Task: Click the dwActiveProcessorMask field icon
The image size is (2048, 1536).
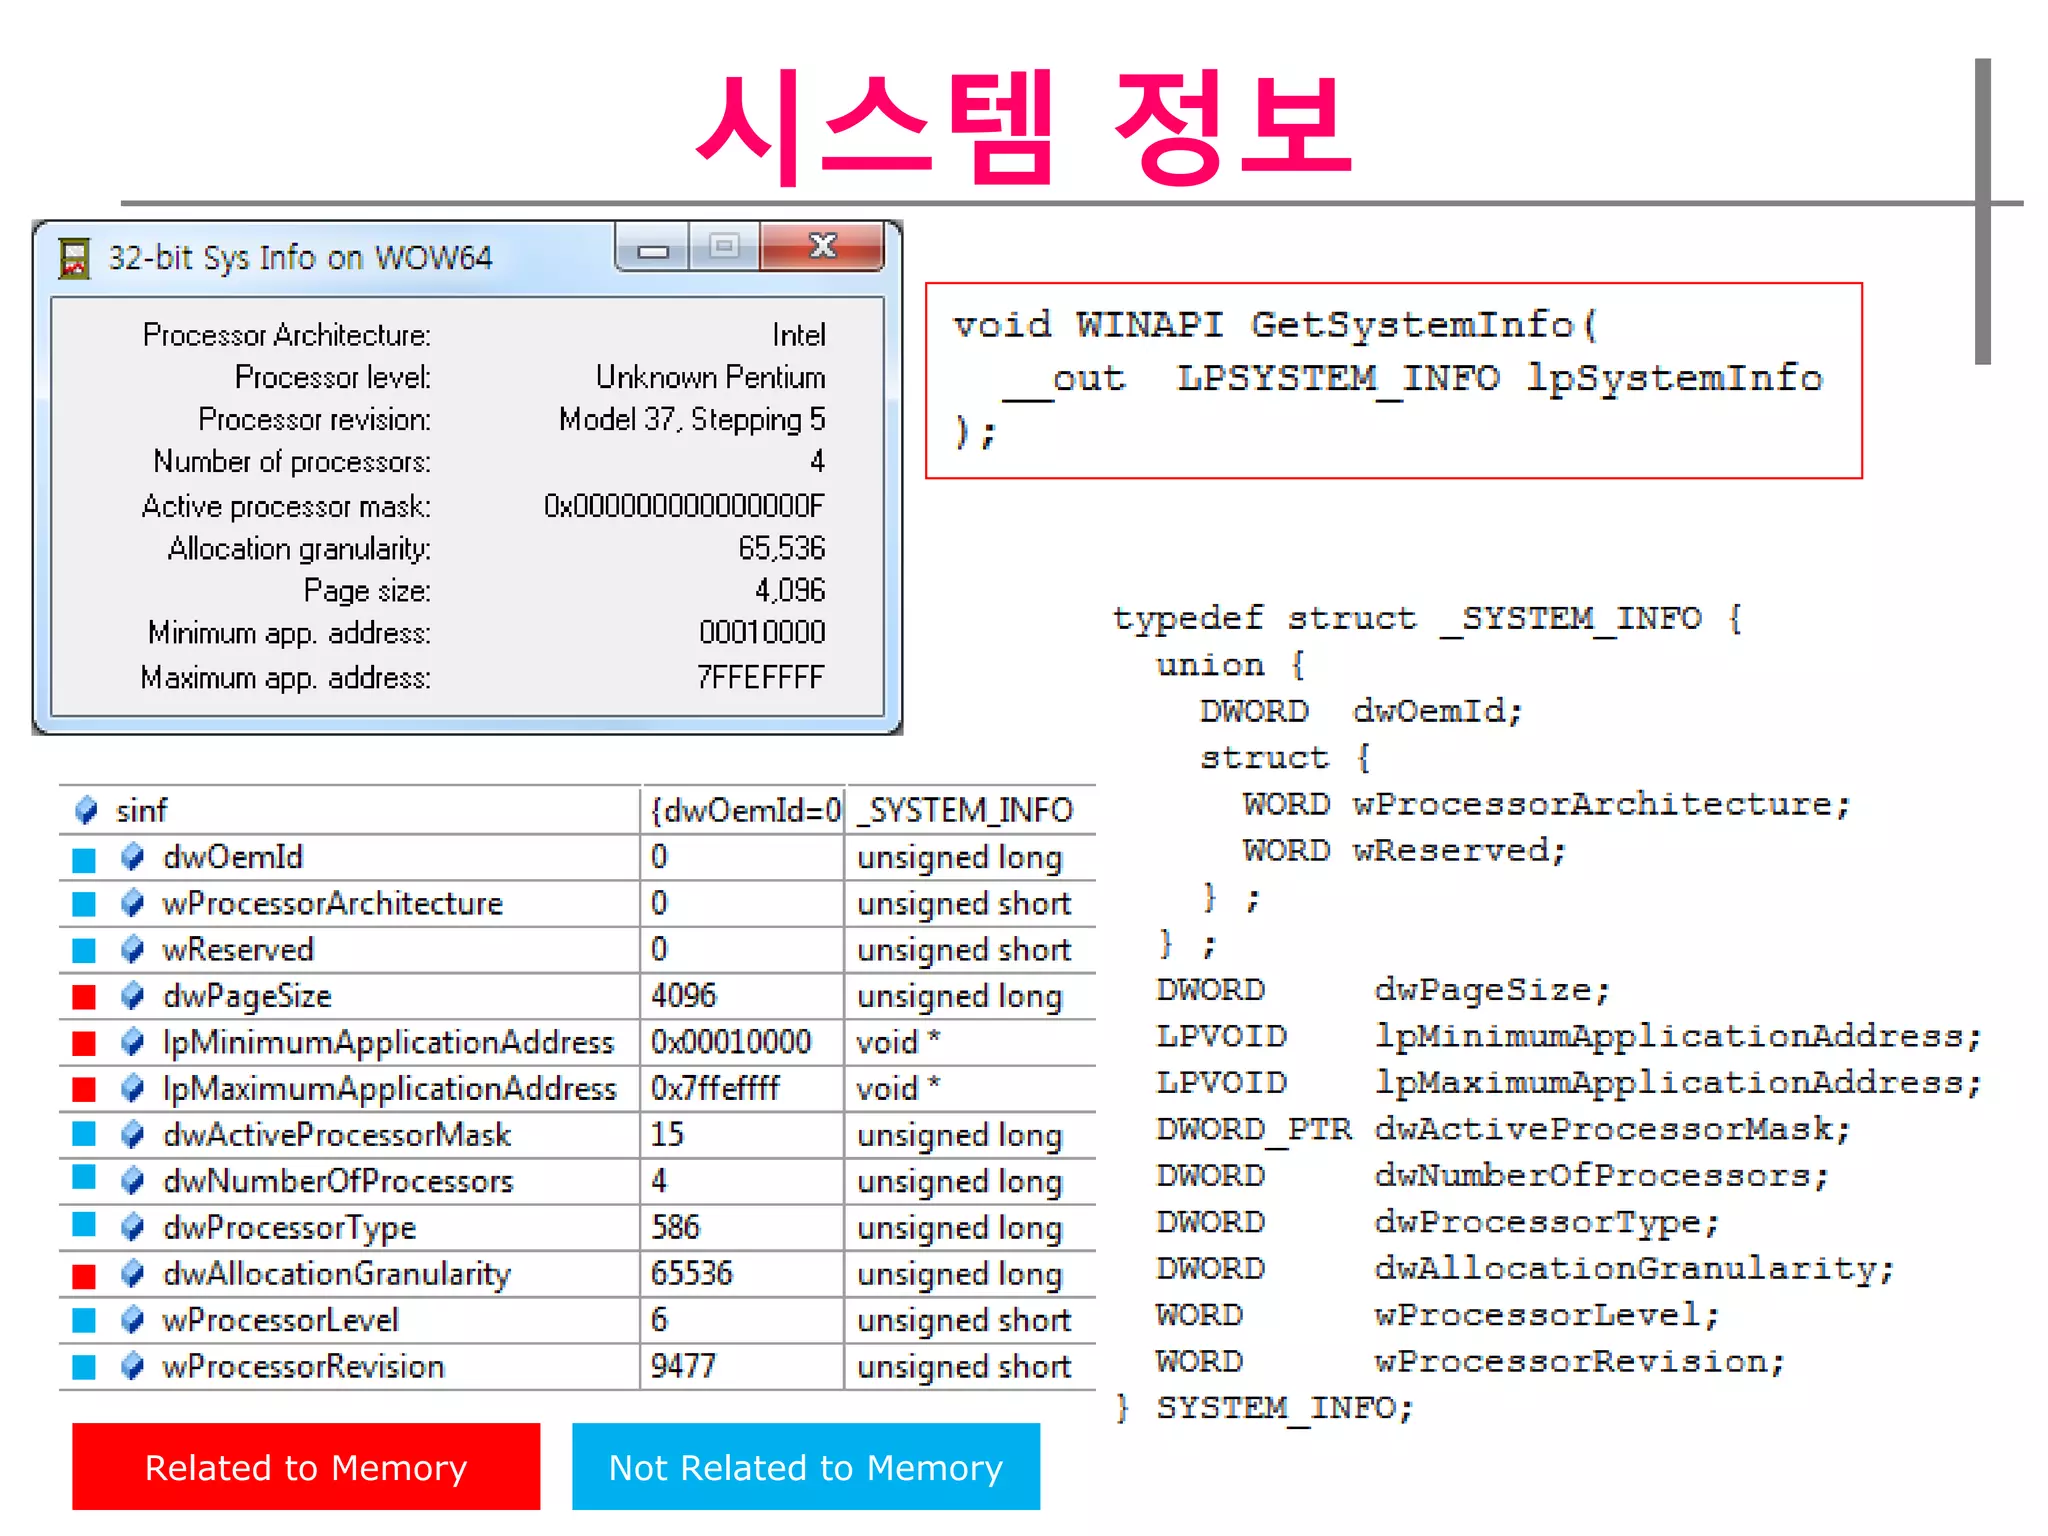Action: [x=132, y=1135]
